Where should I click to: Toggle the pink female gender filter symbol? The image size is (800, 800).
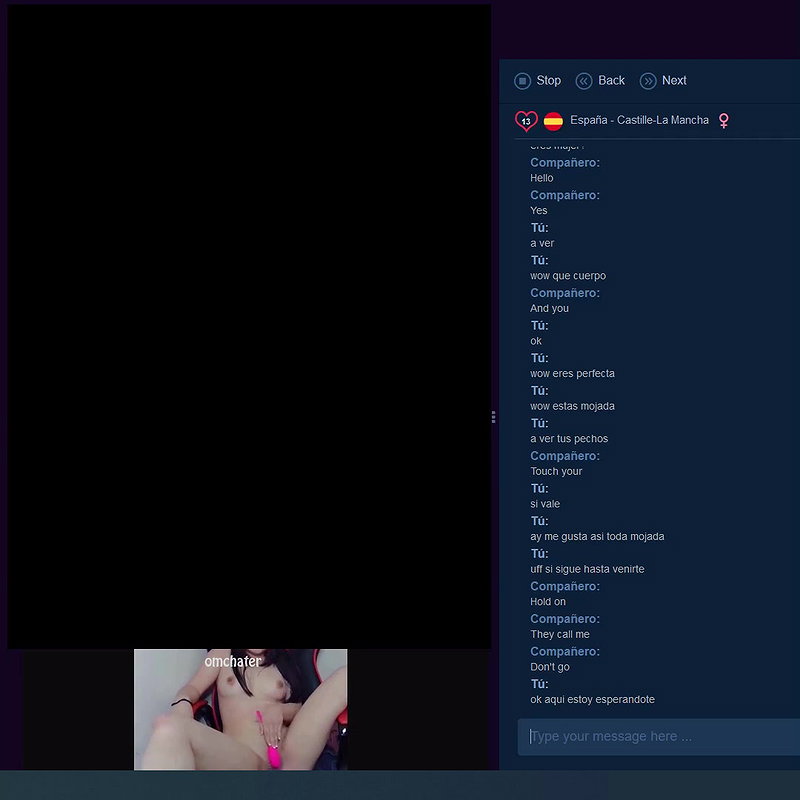pos(723,120)
